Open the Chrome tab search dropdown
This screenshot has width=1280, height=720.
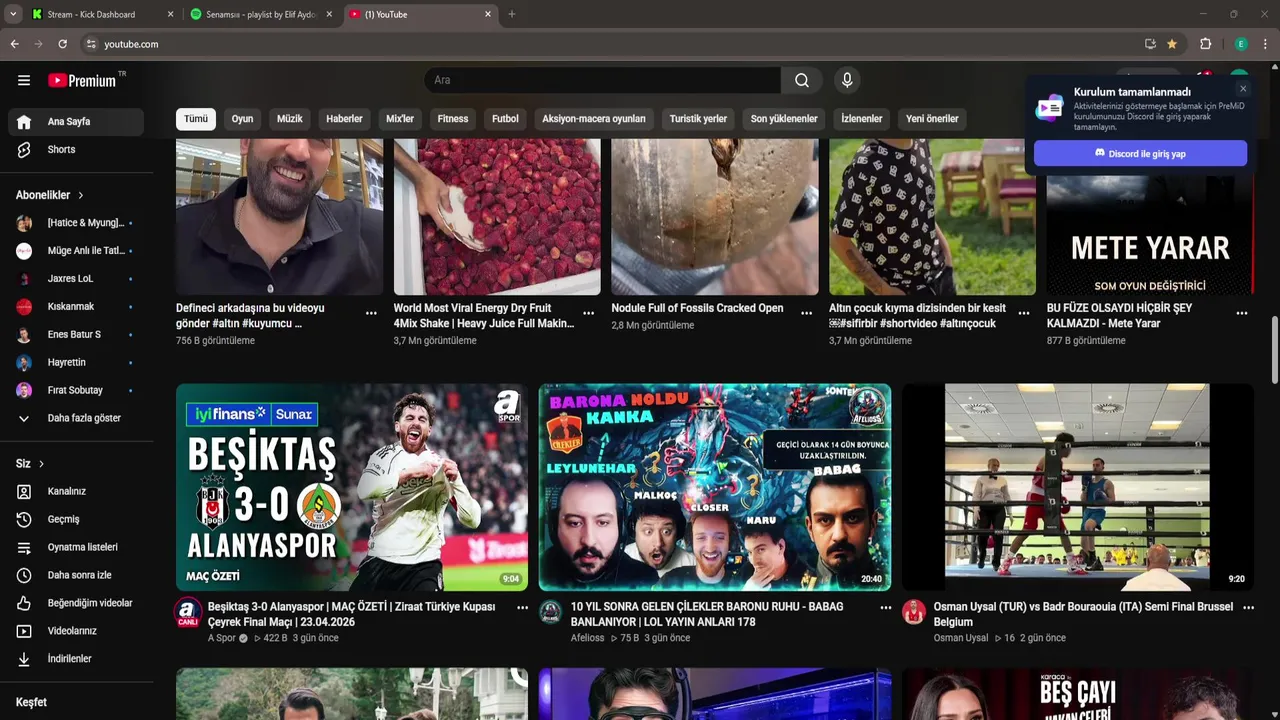(x=13, y=14)
